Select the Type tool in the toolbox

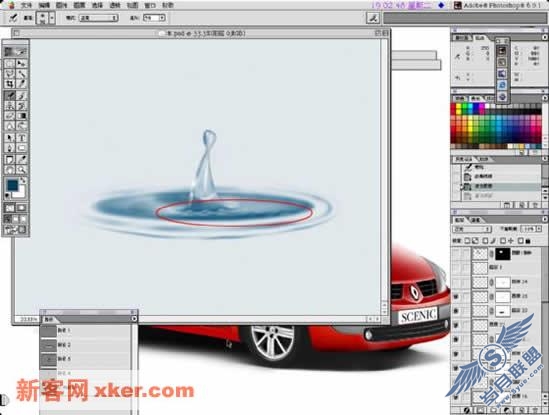click(22, 138)
